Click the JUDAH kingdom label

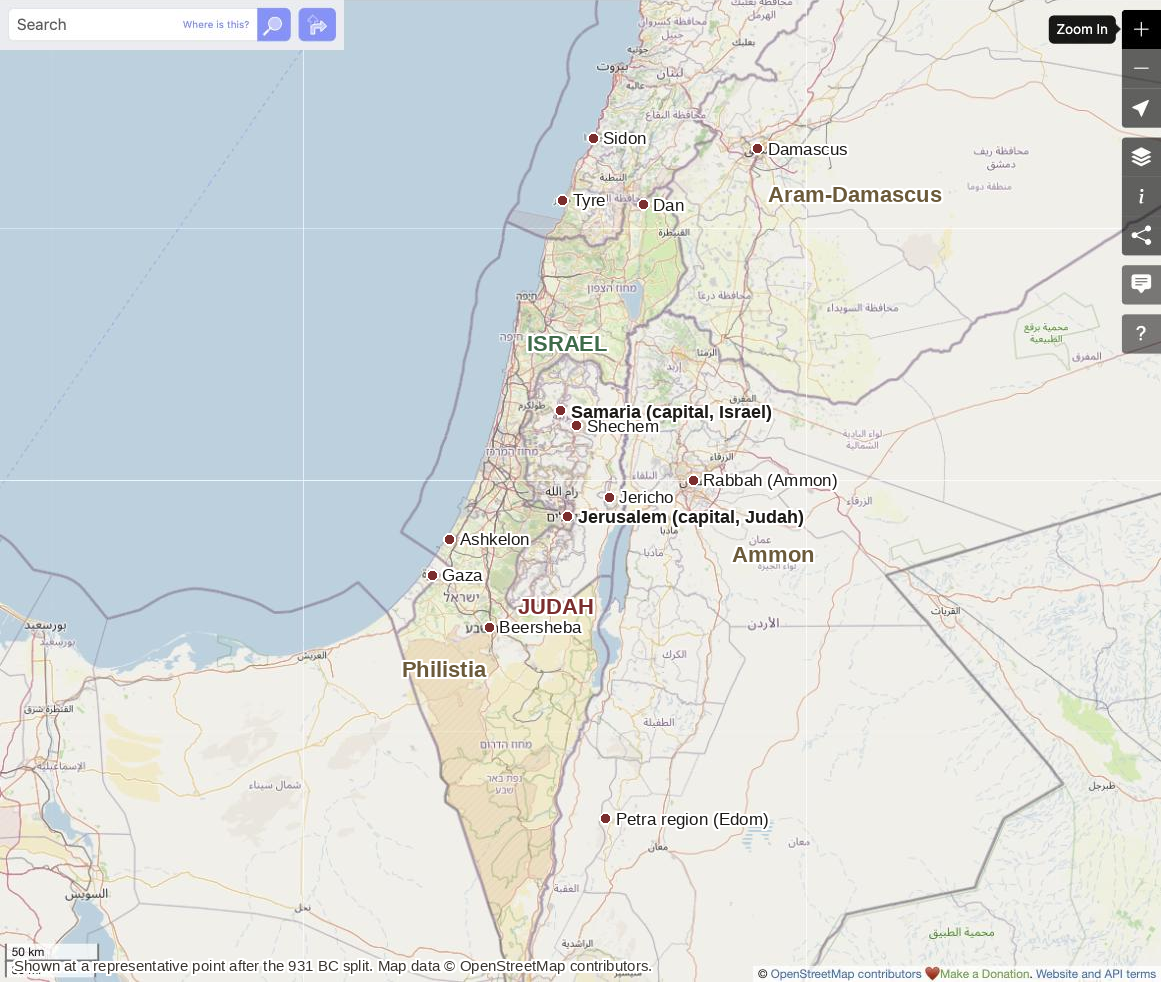[556, 607]
